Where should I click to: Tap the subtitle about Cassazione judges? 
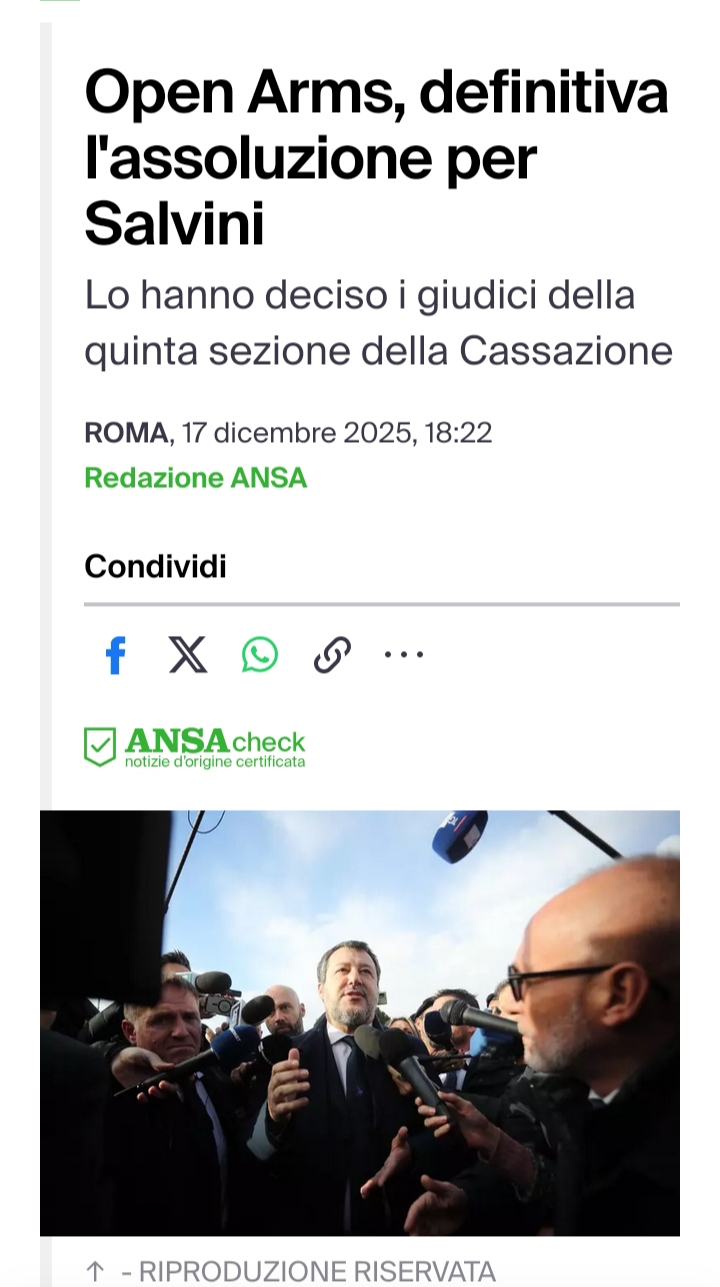(x=378, y=323)
